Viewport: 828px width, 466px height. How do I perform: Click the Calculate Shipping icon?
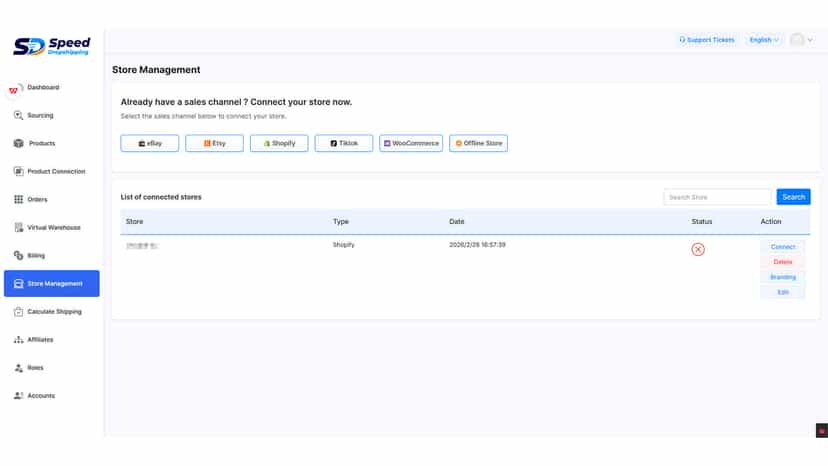point(18,311)
